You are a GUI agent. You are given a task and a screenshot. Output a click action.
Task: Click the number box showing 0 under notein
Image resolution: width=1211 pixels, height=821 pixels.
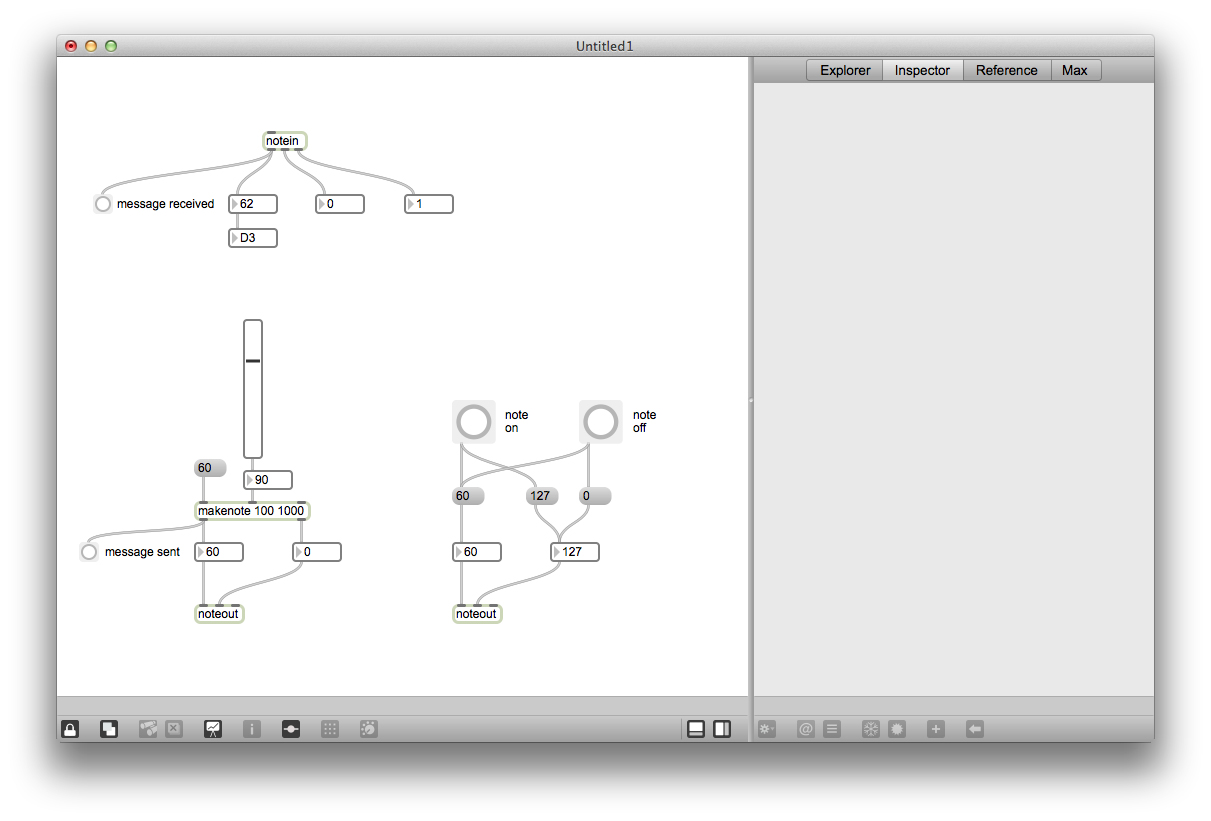click(x=340, y=204)
